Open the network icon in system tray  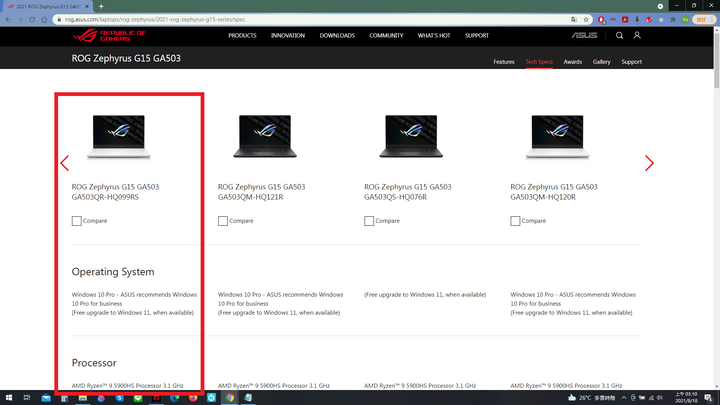click(x=651, y=398)
